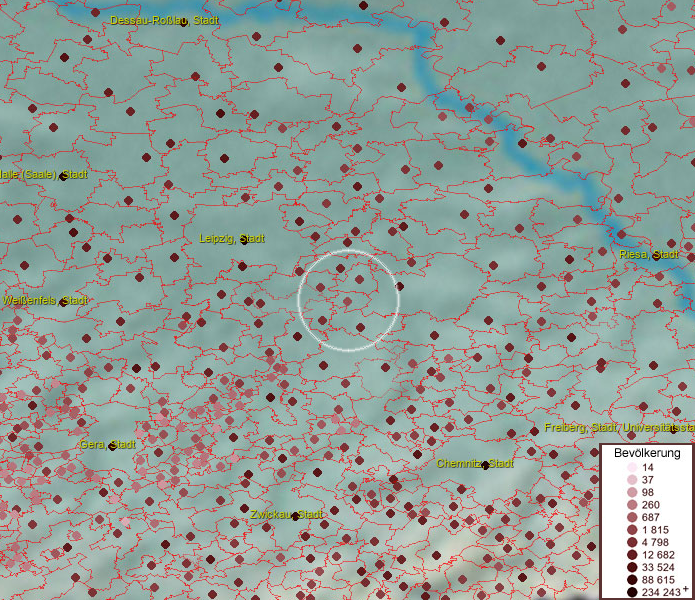The image size is (695, 600).
Task: Select the black city marker at Leipzig
Action: click(244, 241)
